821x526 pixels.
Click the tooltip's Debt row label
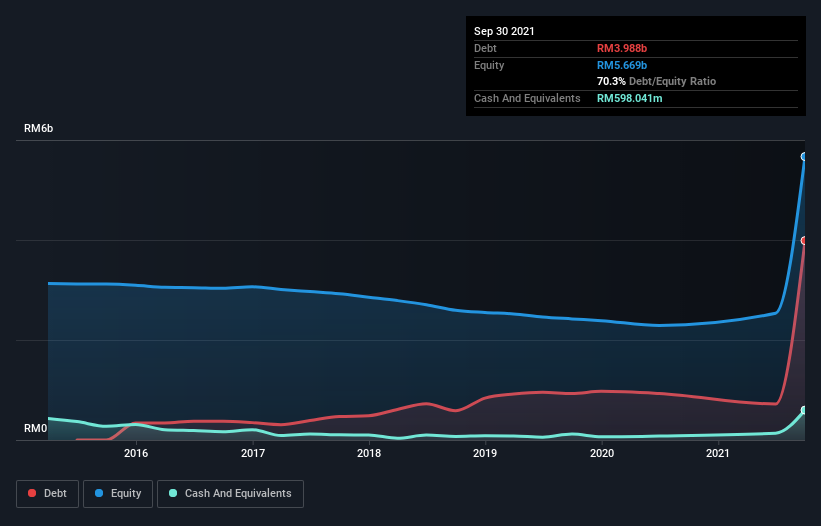[485, 48]
